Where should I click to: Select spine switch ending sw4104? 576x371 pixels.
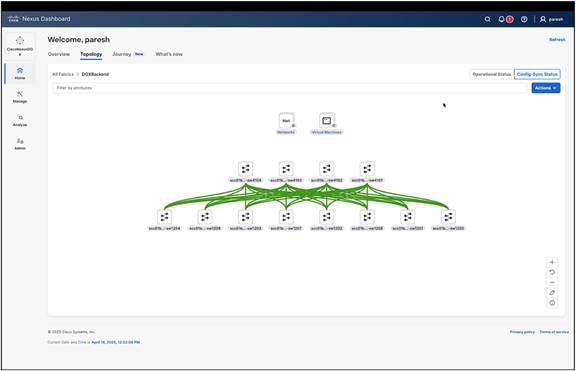coord(245,169)
